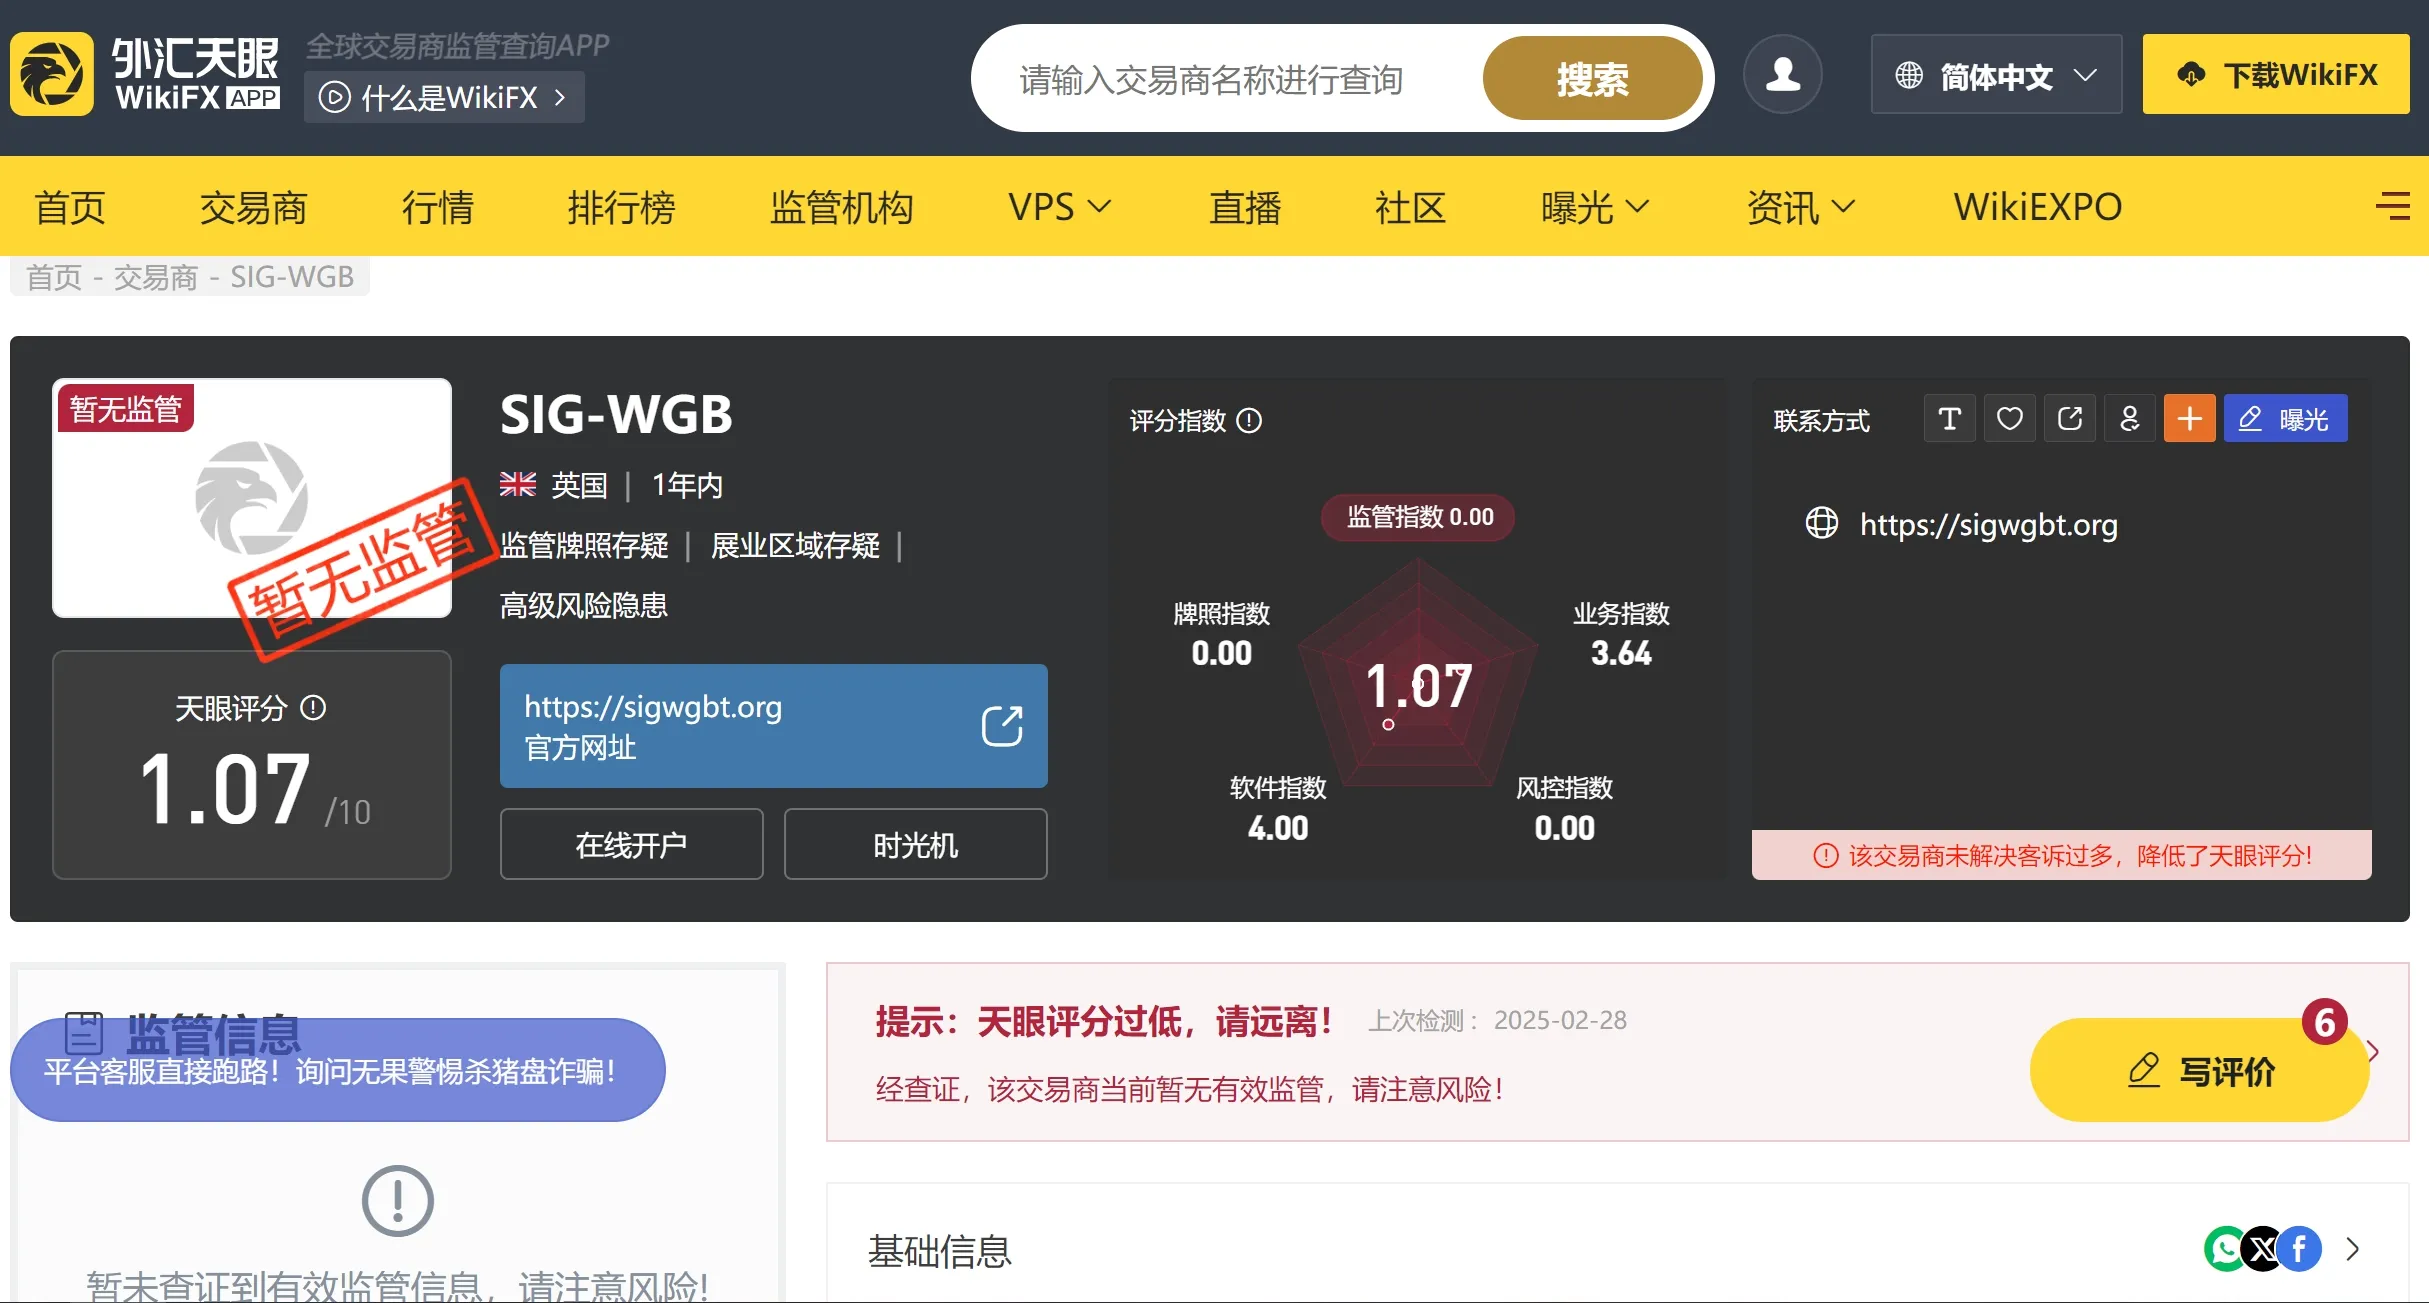
Task: Click 写评价 write review button
Action: point(2199,1070)
